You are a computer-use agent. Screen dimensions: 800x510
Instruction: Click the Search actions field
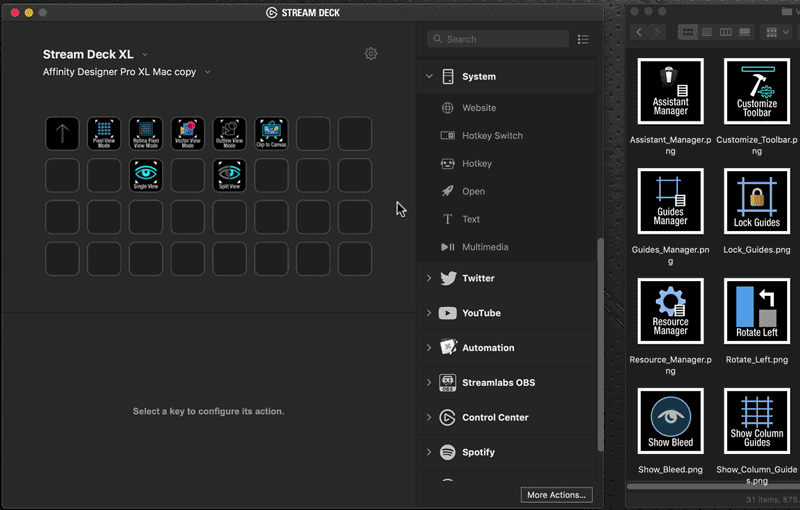[x=498, y=39]
